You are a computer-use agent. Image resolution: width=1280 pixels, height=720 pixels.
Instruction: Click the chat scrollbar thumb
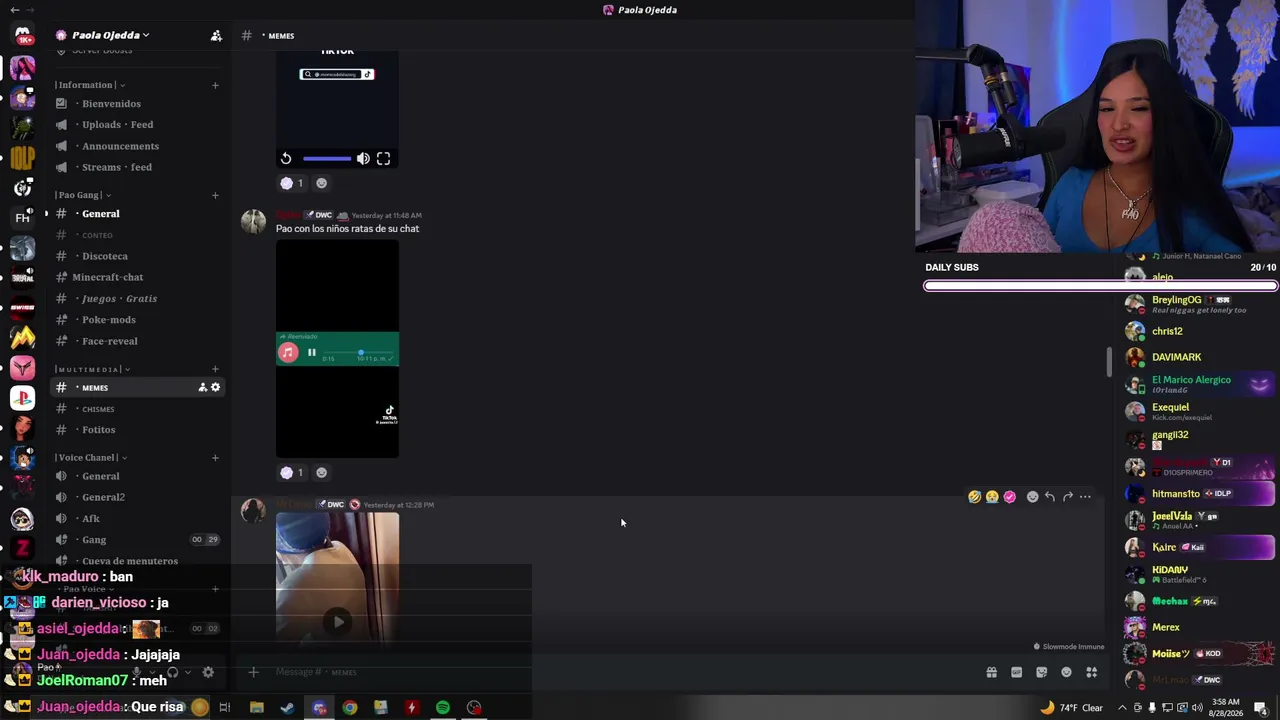point(1108,362)
